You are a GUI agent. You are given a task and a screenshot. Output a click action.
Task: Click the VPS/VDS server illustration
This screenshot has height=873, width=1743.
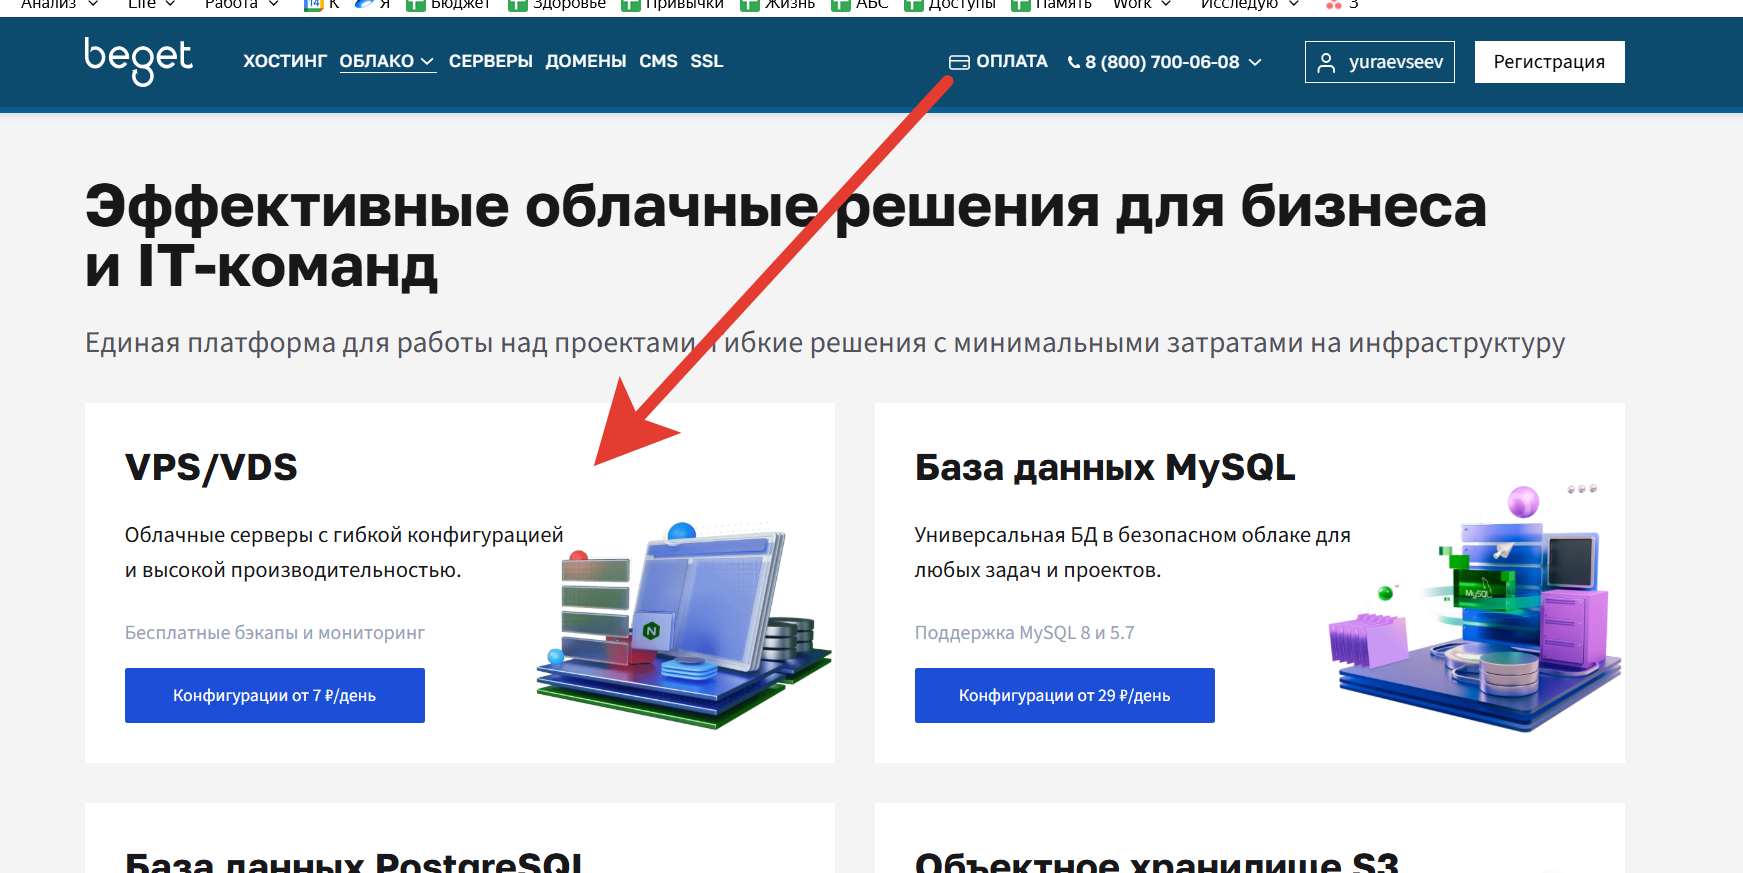[684, 625]
